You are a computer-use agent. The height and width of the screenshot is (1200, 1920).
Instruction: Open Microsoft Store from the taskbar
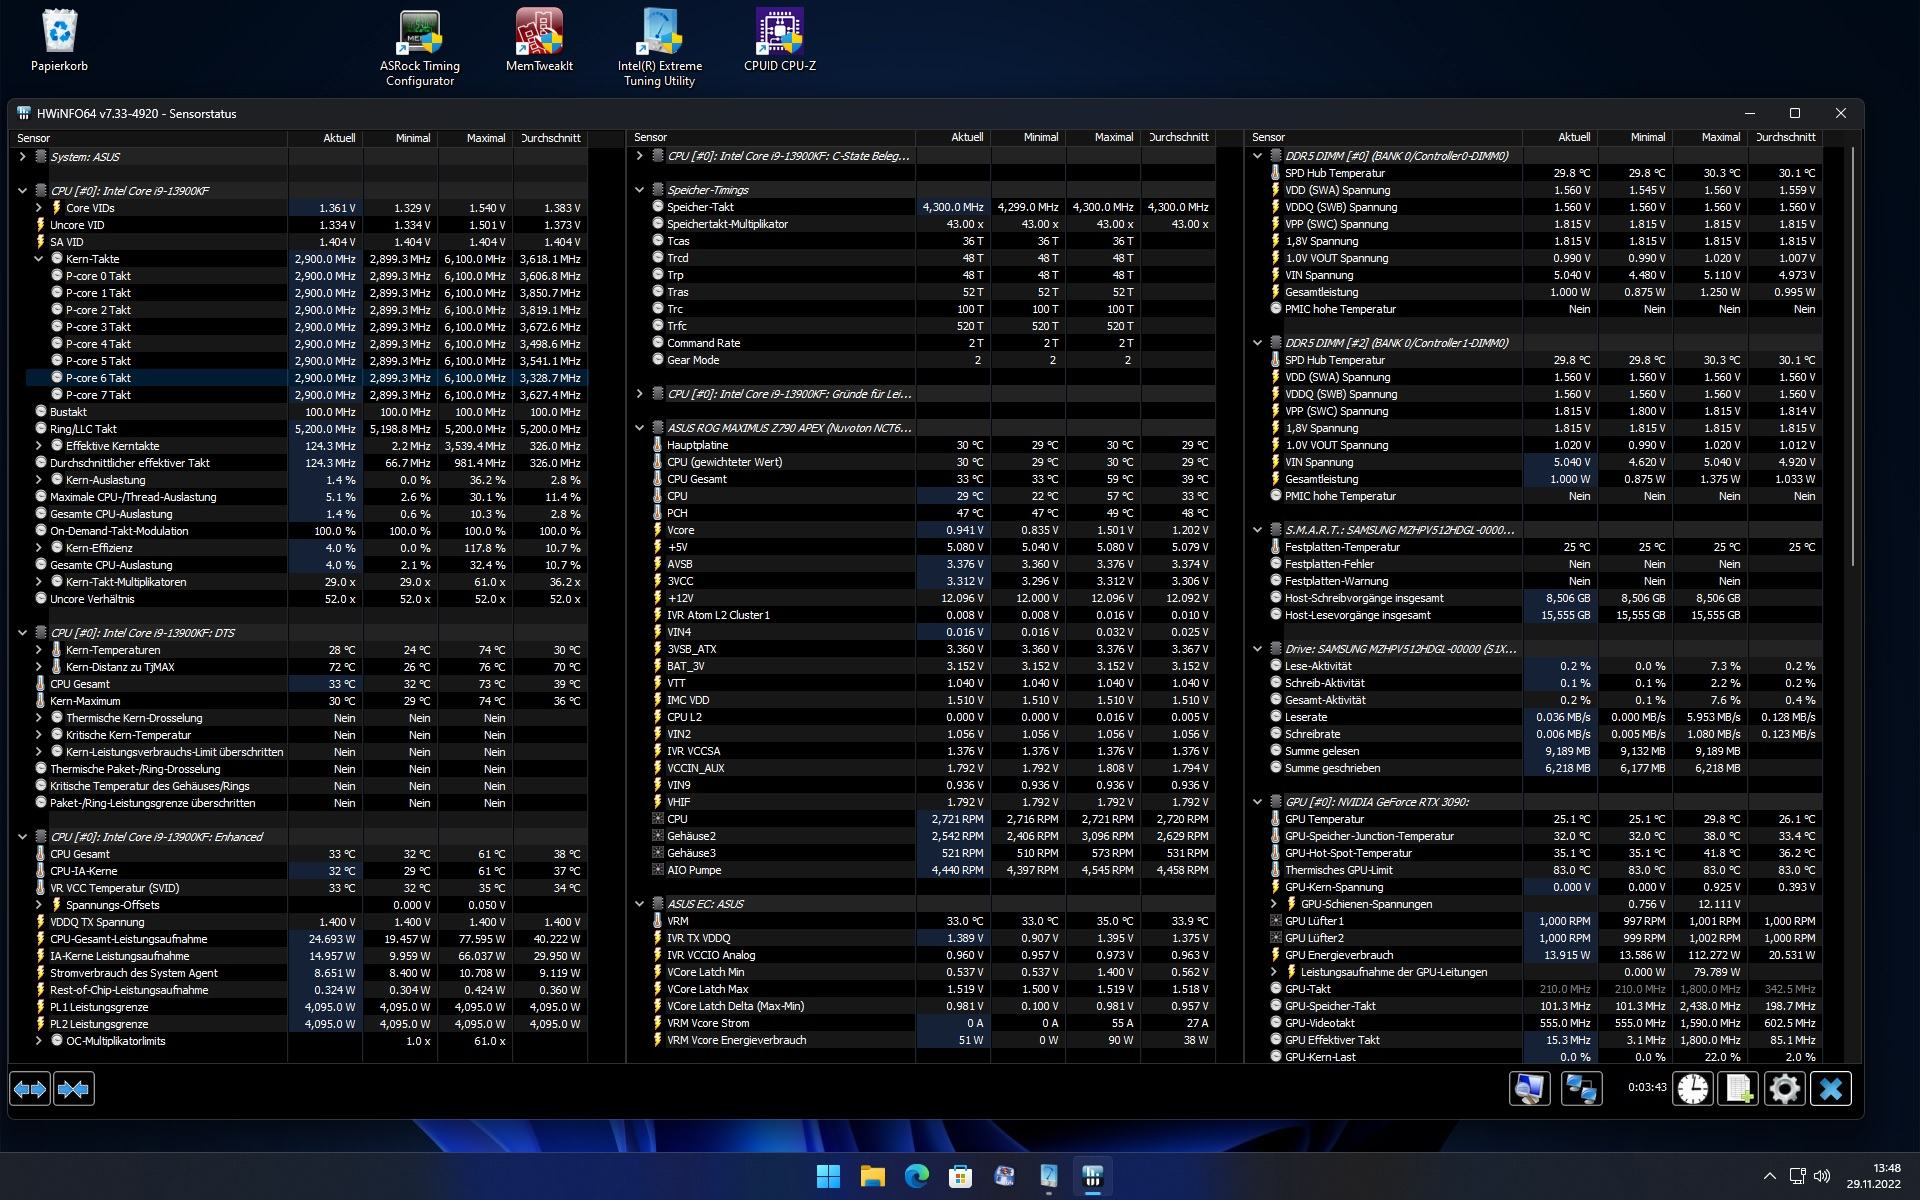point(961,1176)
